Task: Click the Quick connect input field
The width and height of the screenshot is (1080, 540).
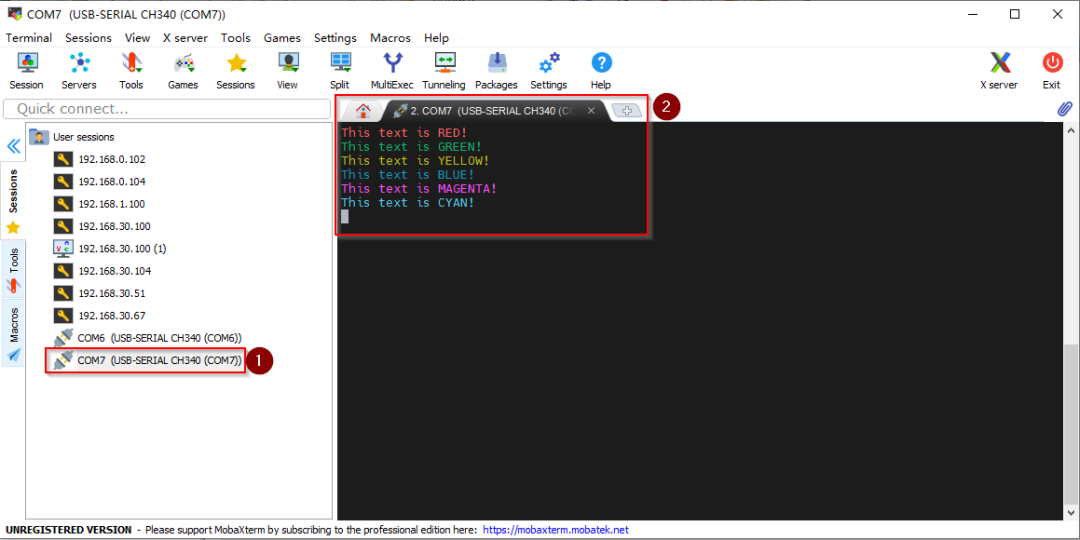Action: pos(167,109)
